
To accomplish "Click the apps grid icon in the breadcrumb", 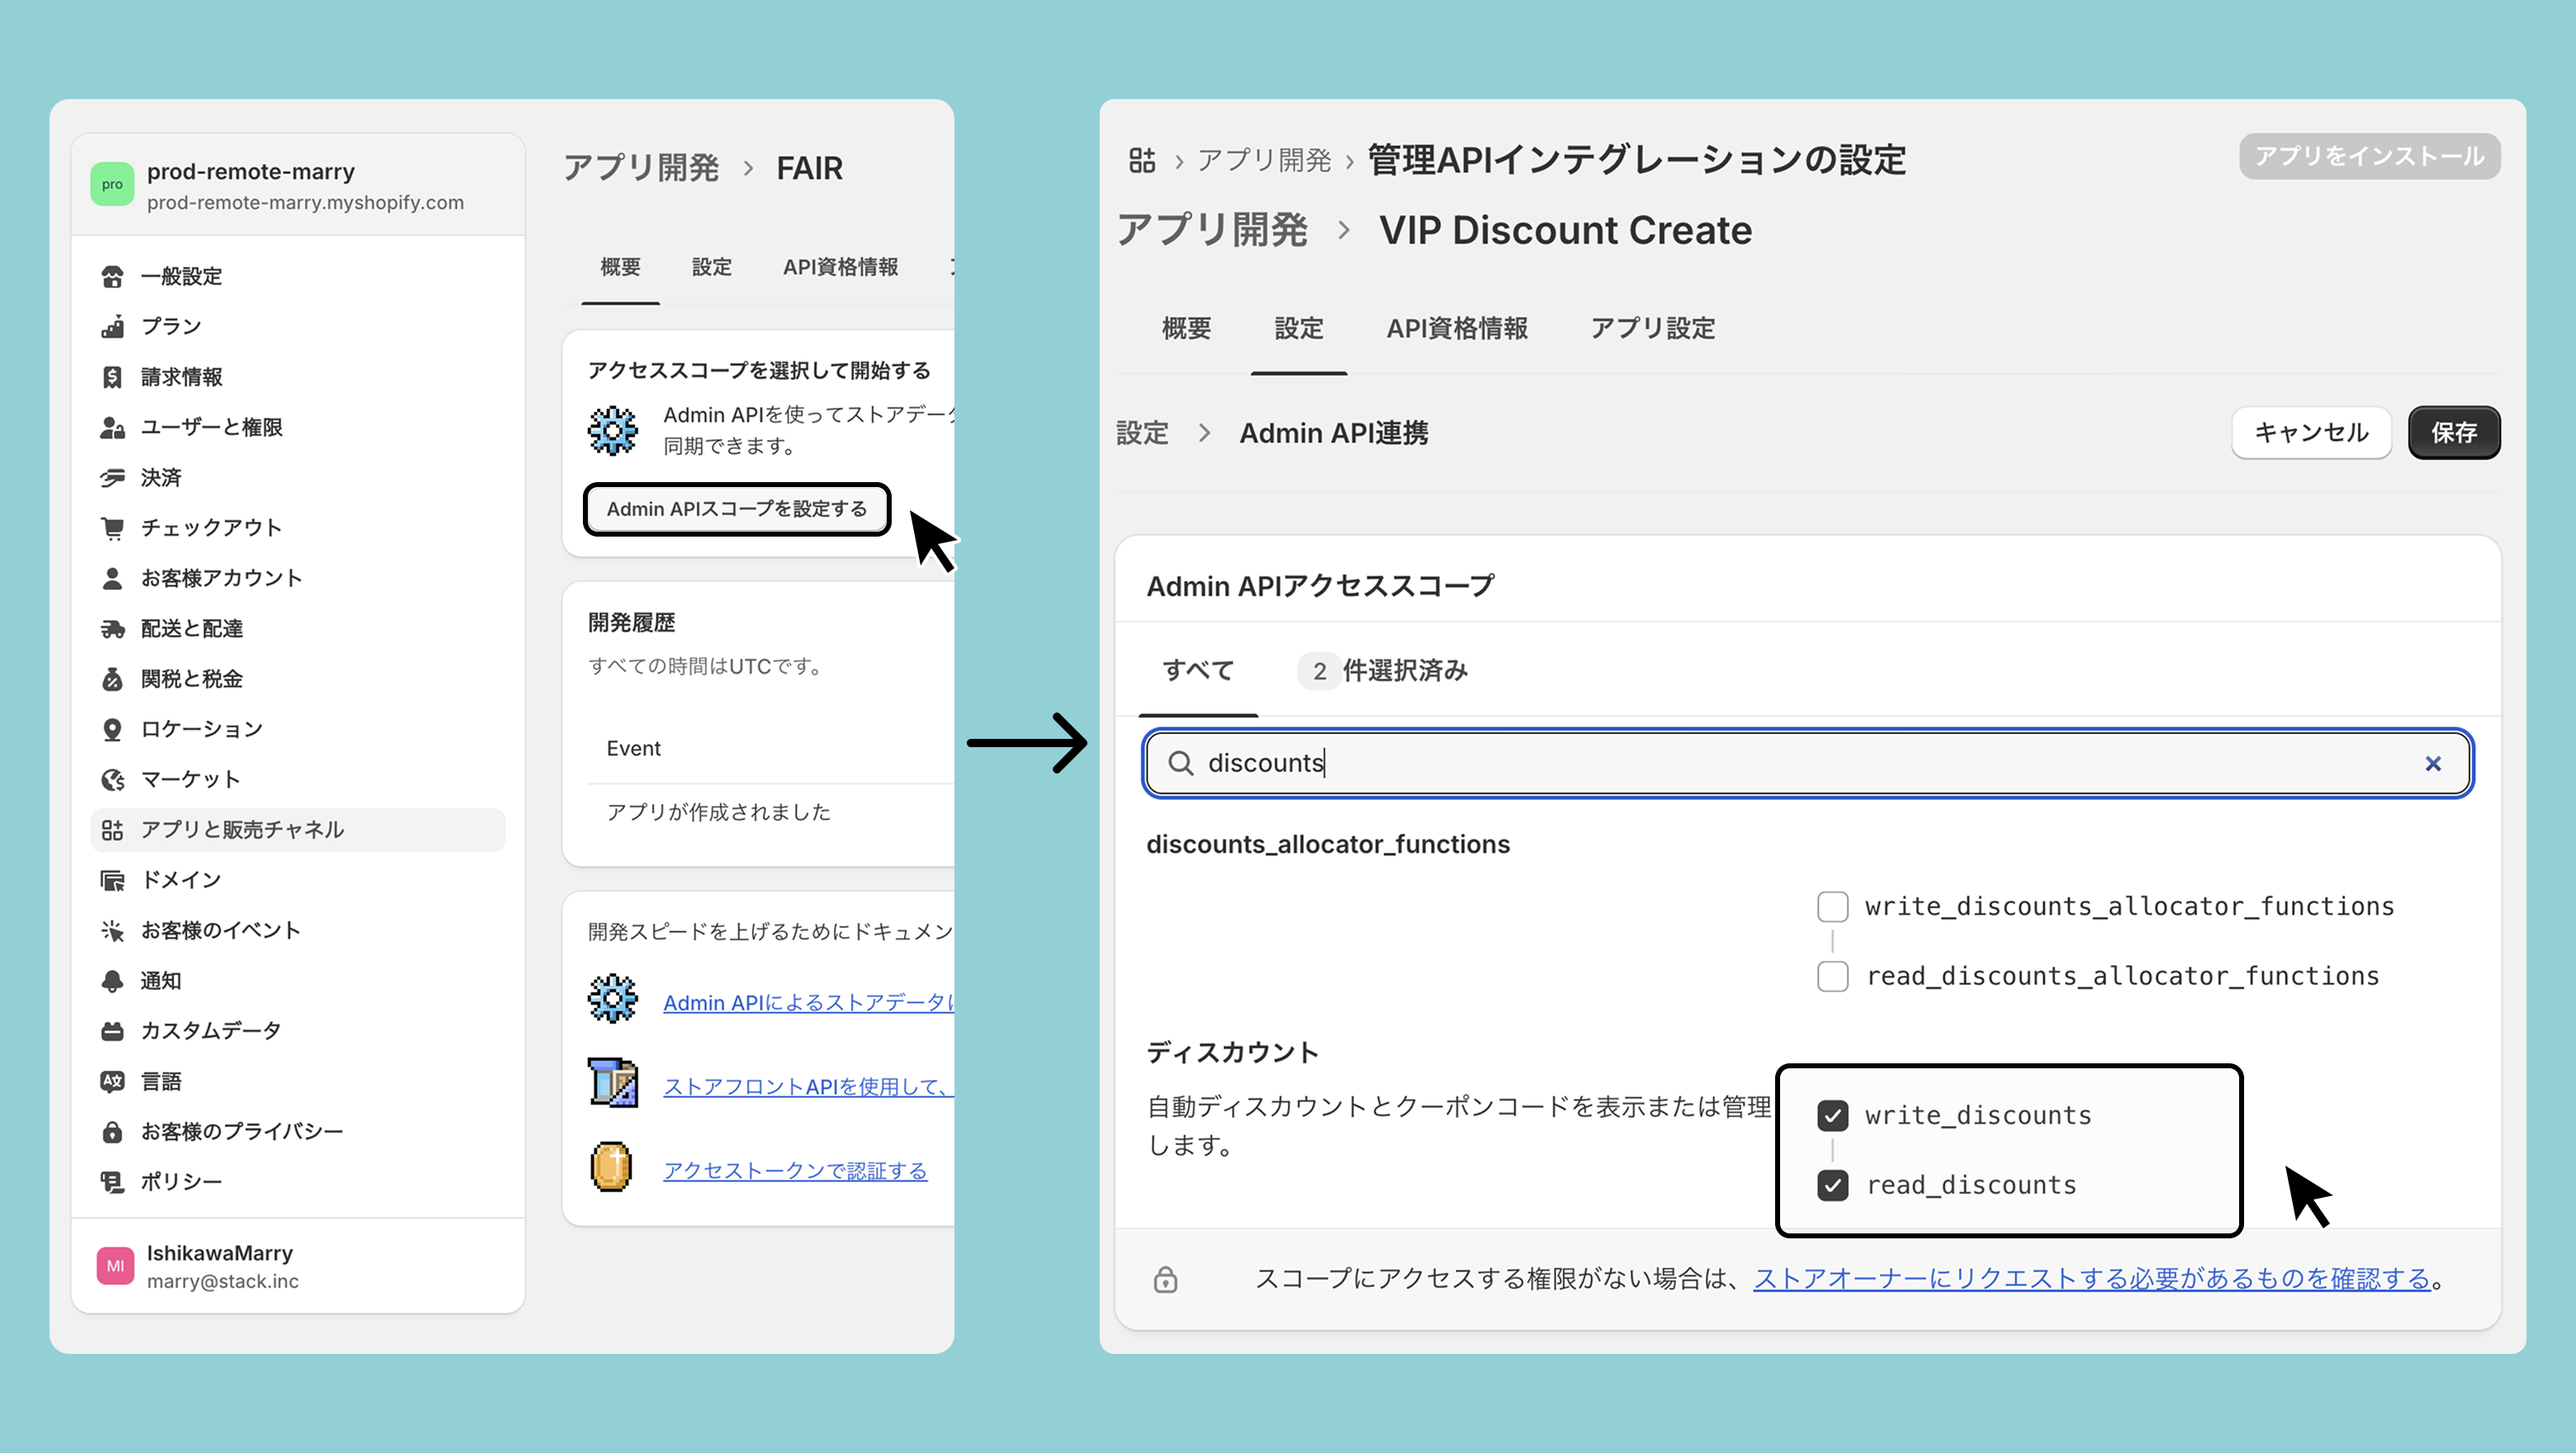I will (x=1142, y=160).
